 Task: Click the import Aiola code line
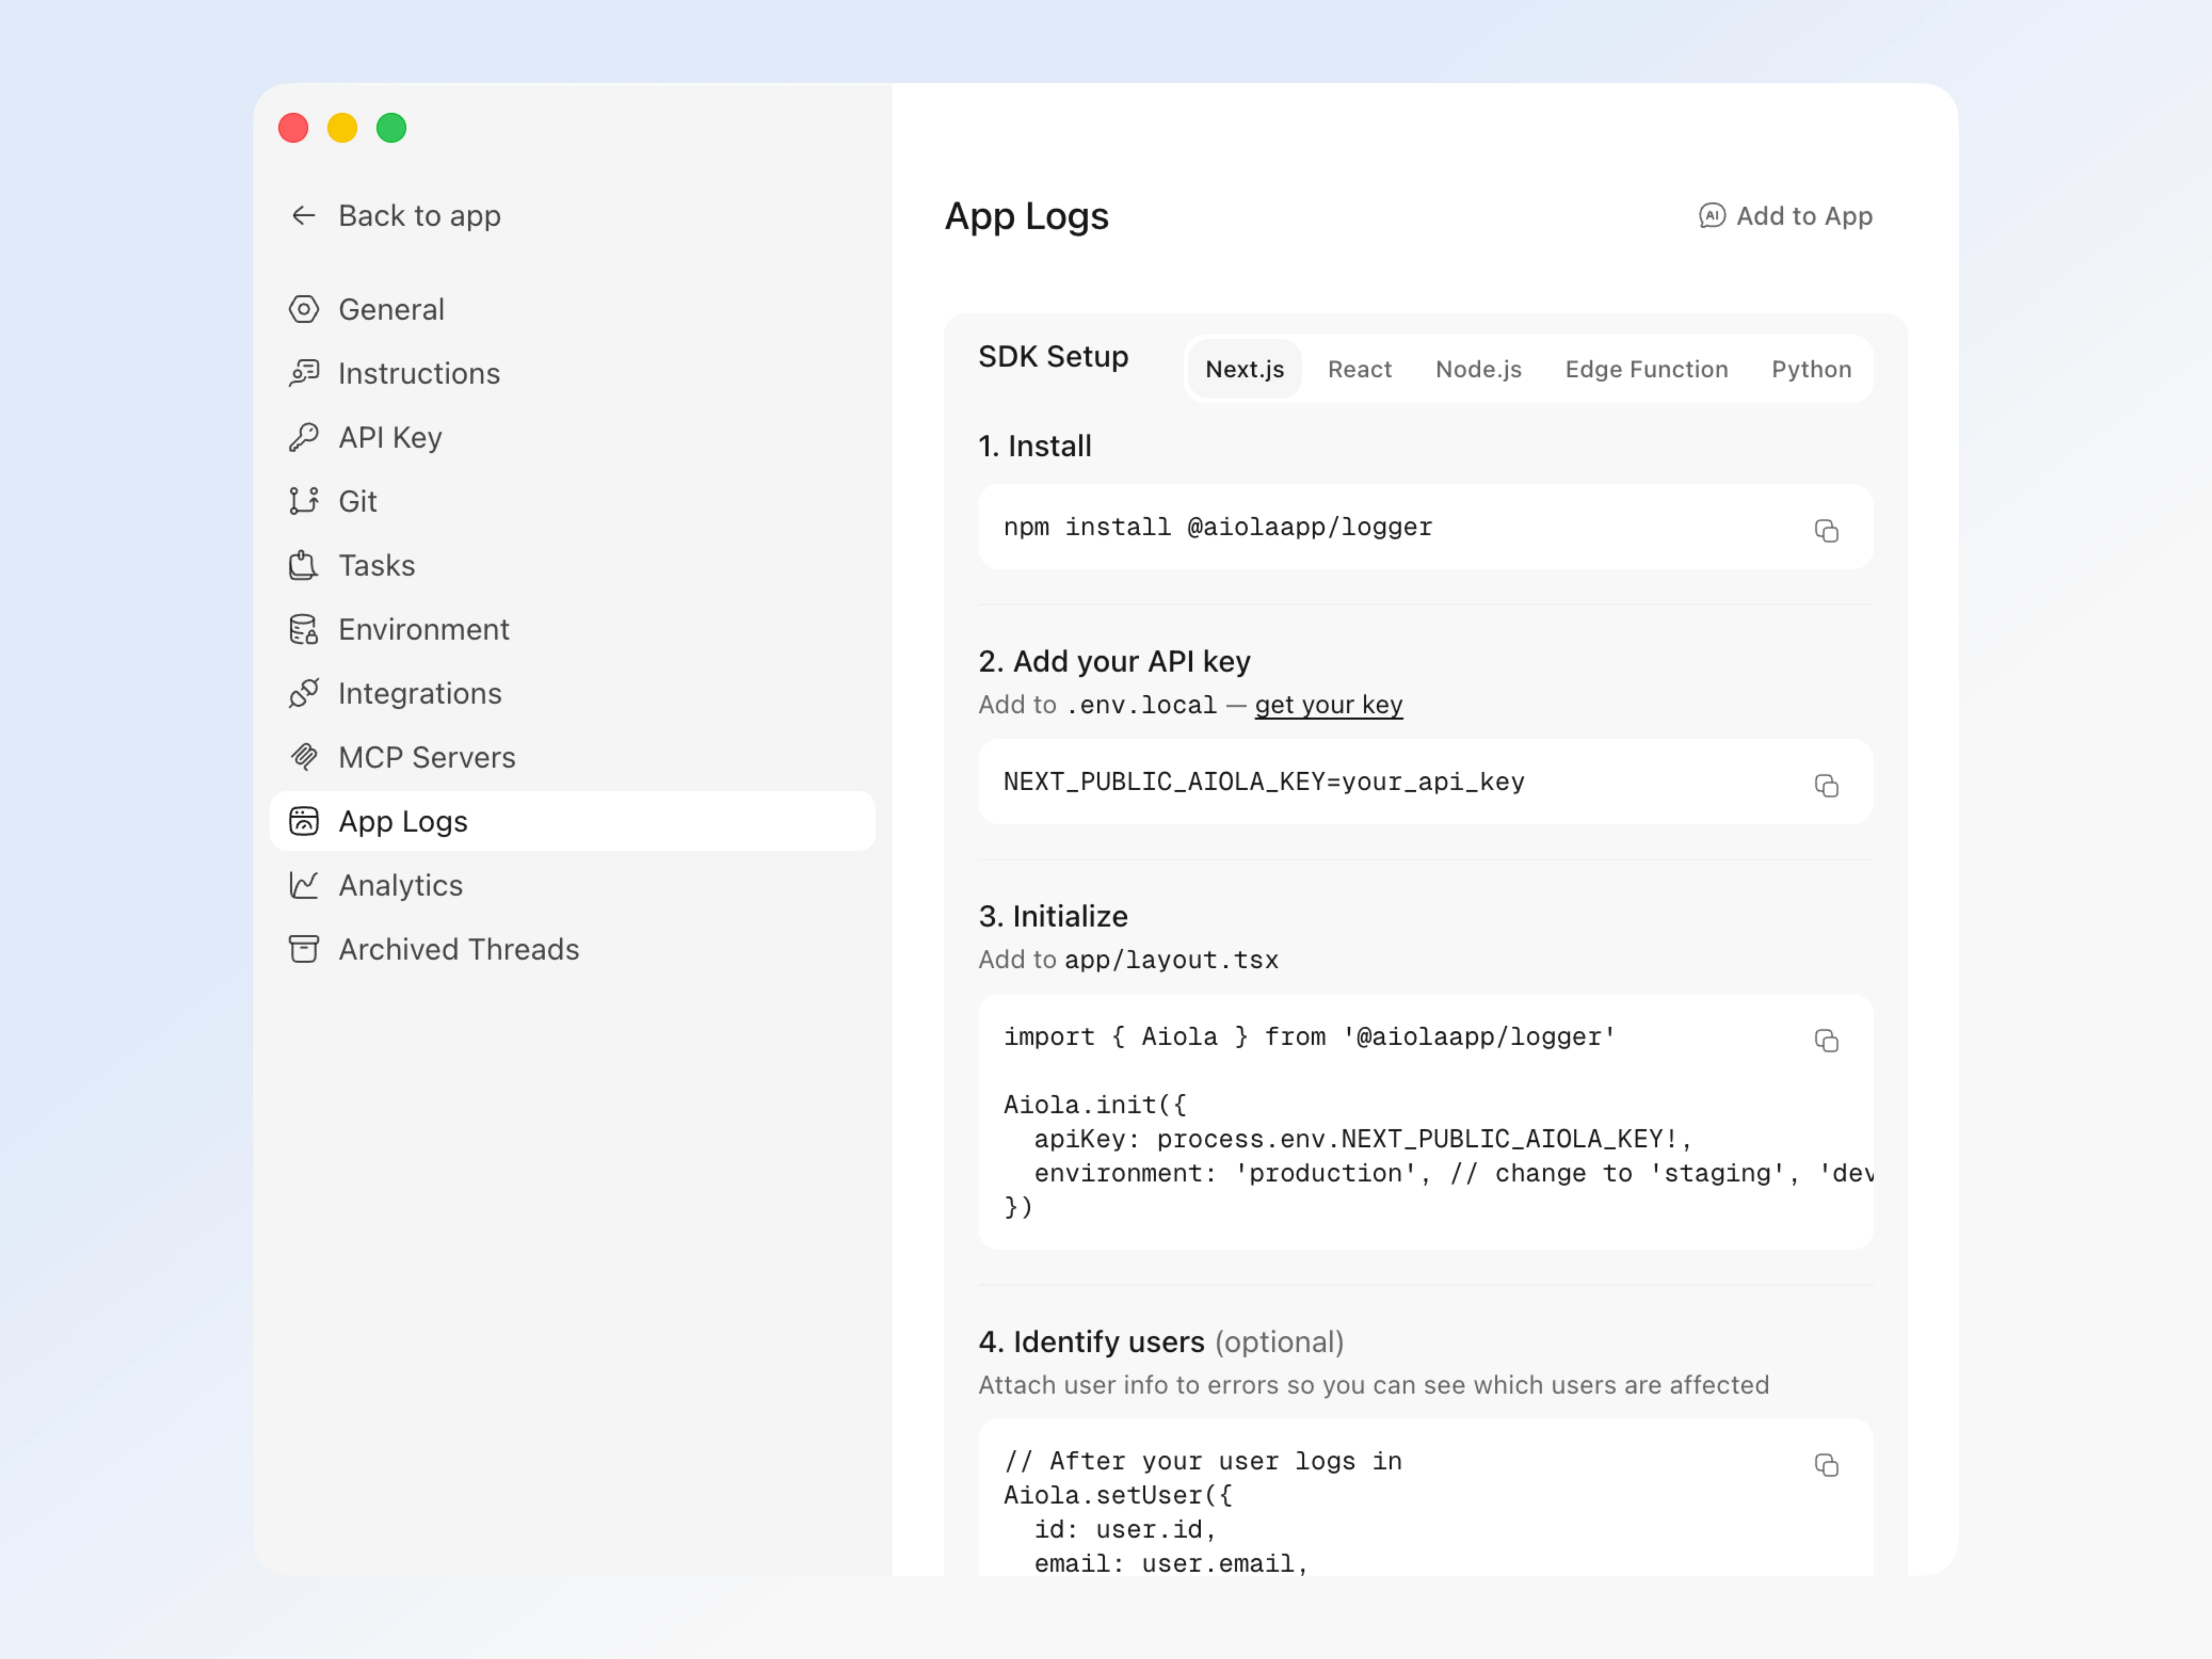click(x=1310, y=1037)
